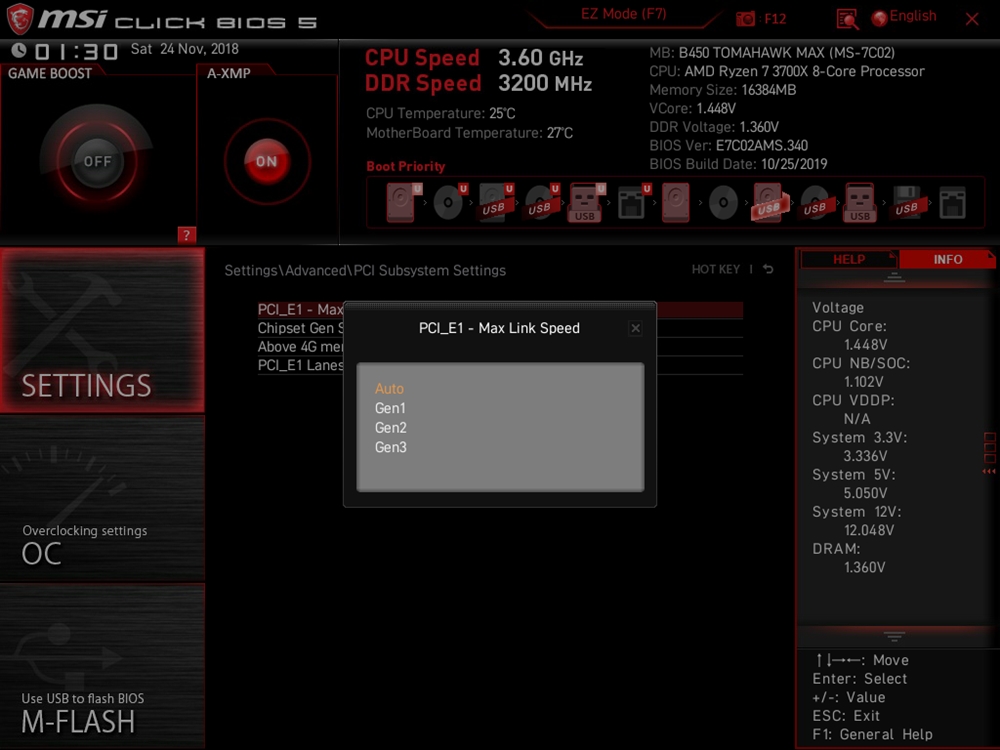1000x750 pixels.
Task: Click the BIOS Ver E7C02AMS.340 text
Action: (728, 145)
